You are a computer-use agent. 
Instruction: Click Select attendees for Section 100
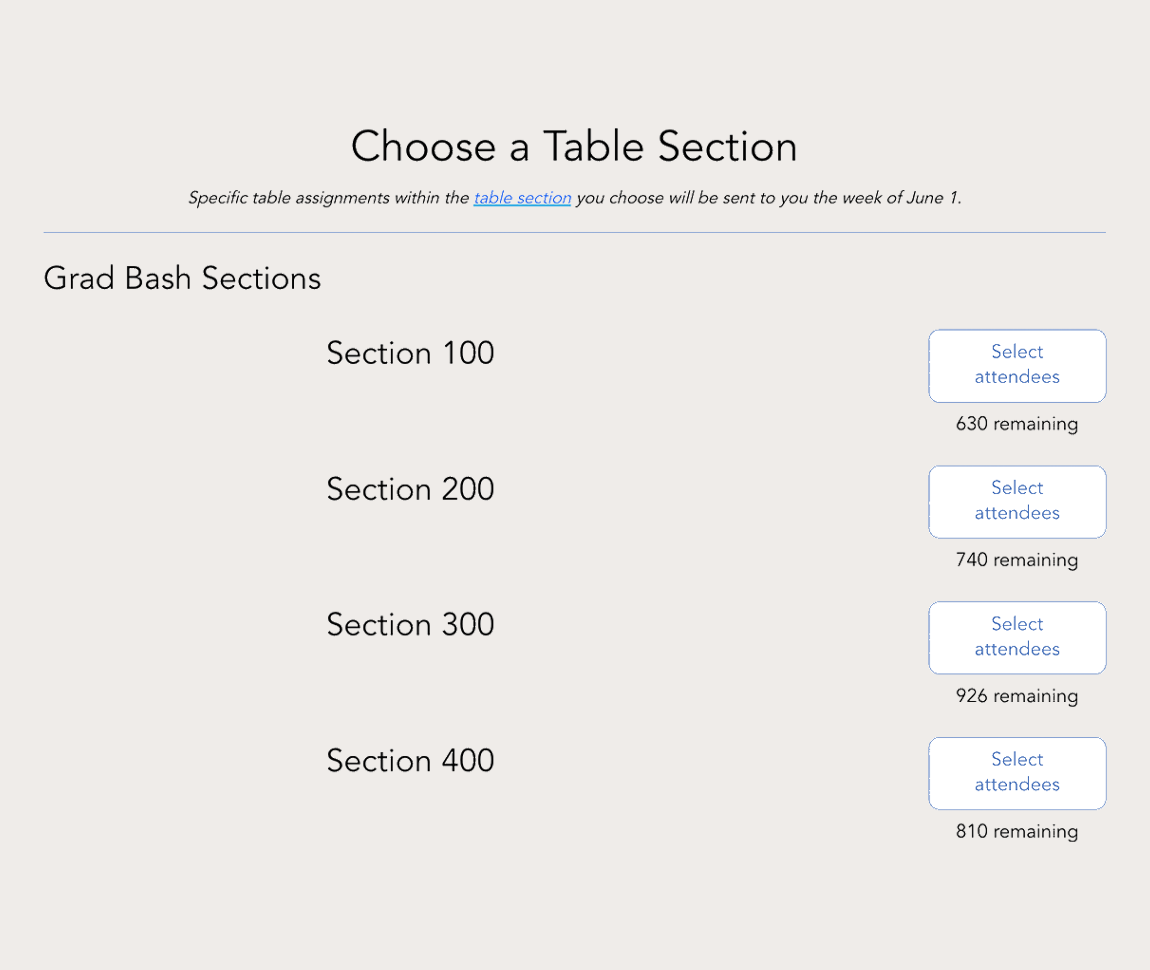tap(1017, 365)
